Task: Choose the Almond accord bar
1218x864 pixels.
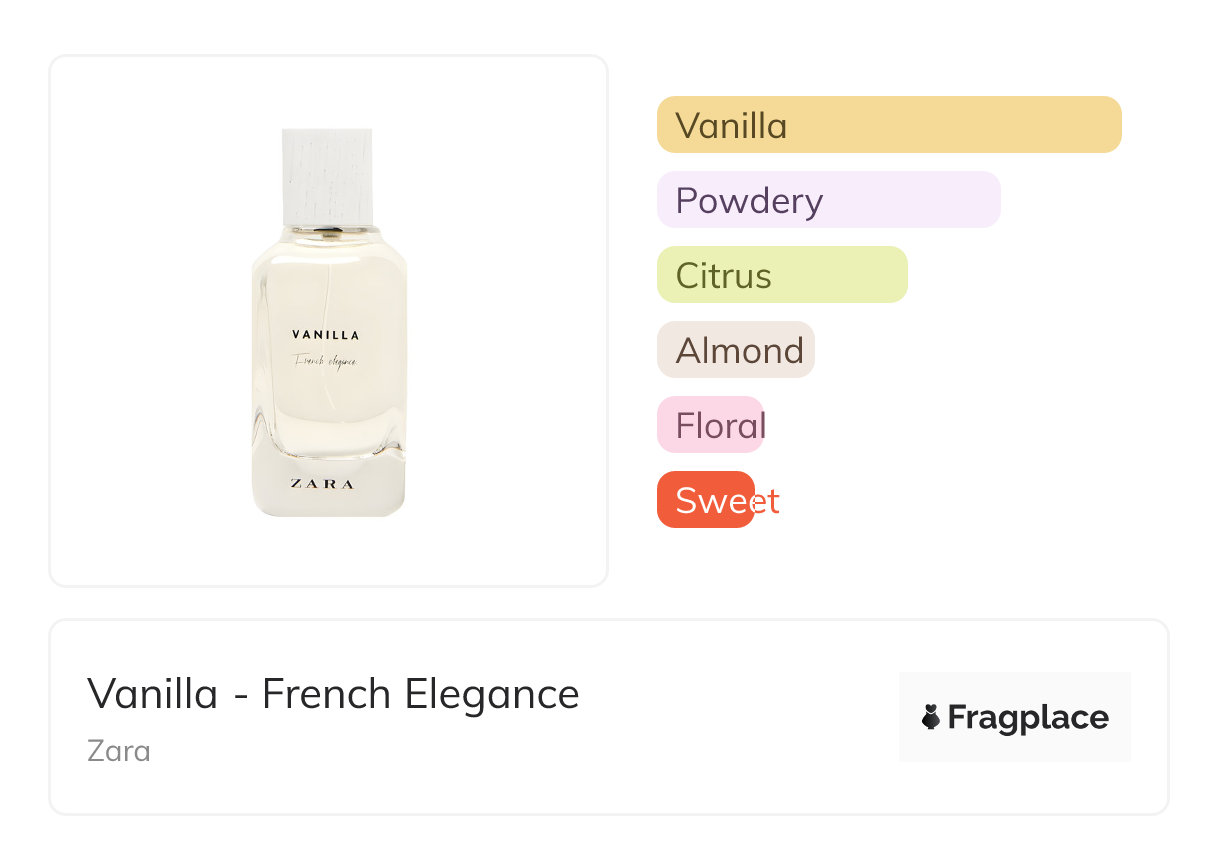Action: pos(735,350)
